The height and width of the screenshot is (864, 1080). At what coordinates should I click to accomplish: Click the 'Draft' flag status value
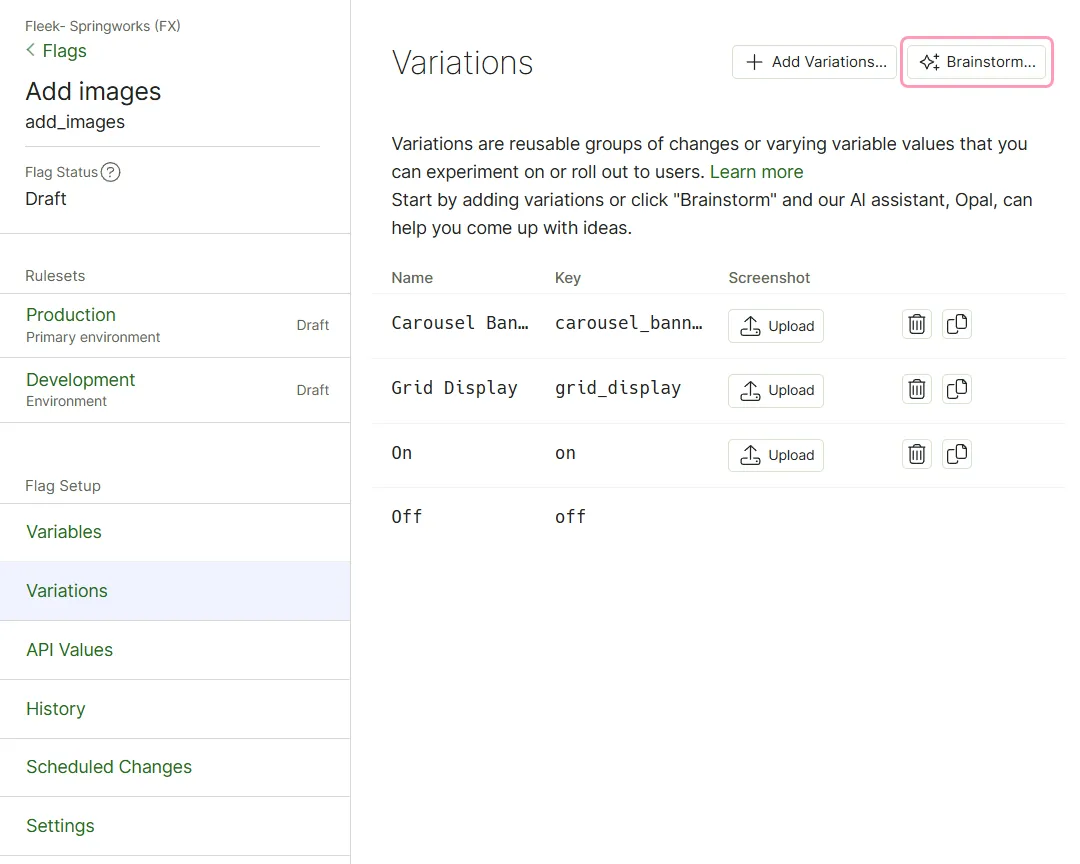(x=45, y=199)
